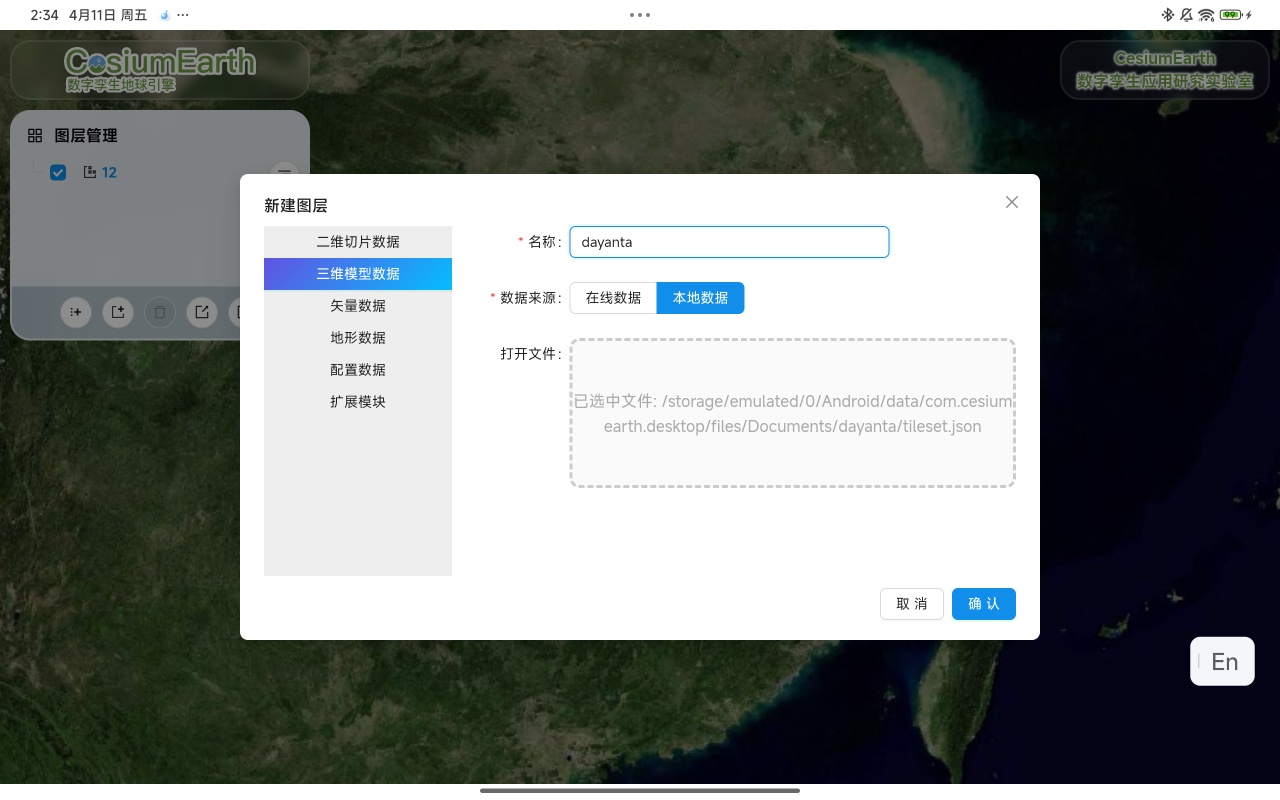Click the add group icon in layer toolbar

coord(76,312)
